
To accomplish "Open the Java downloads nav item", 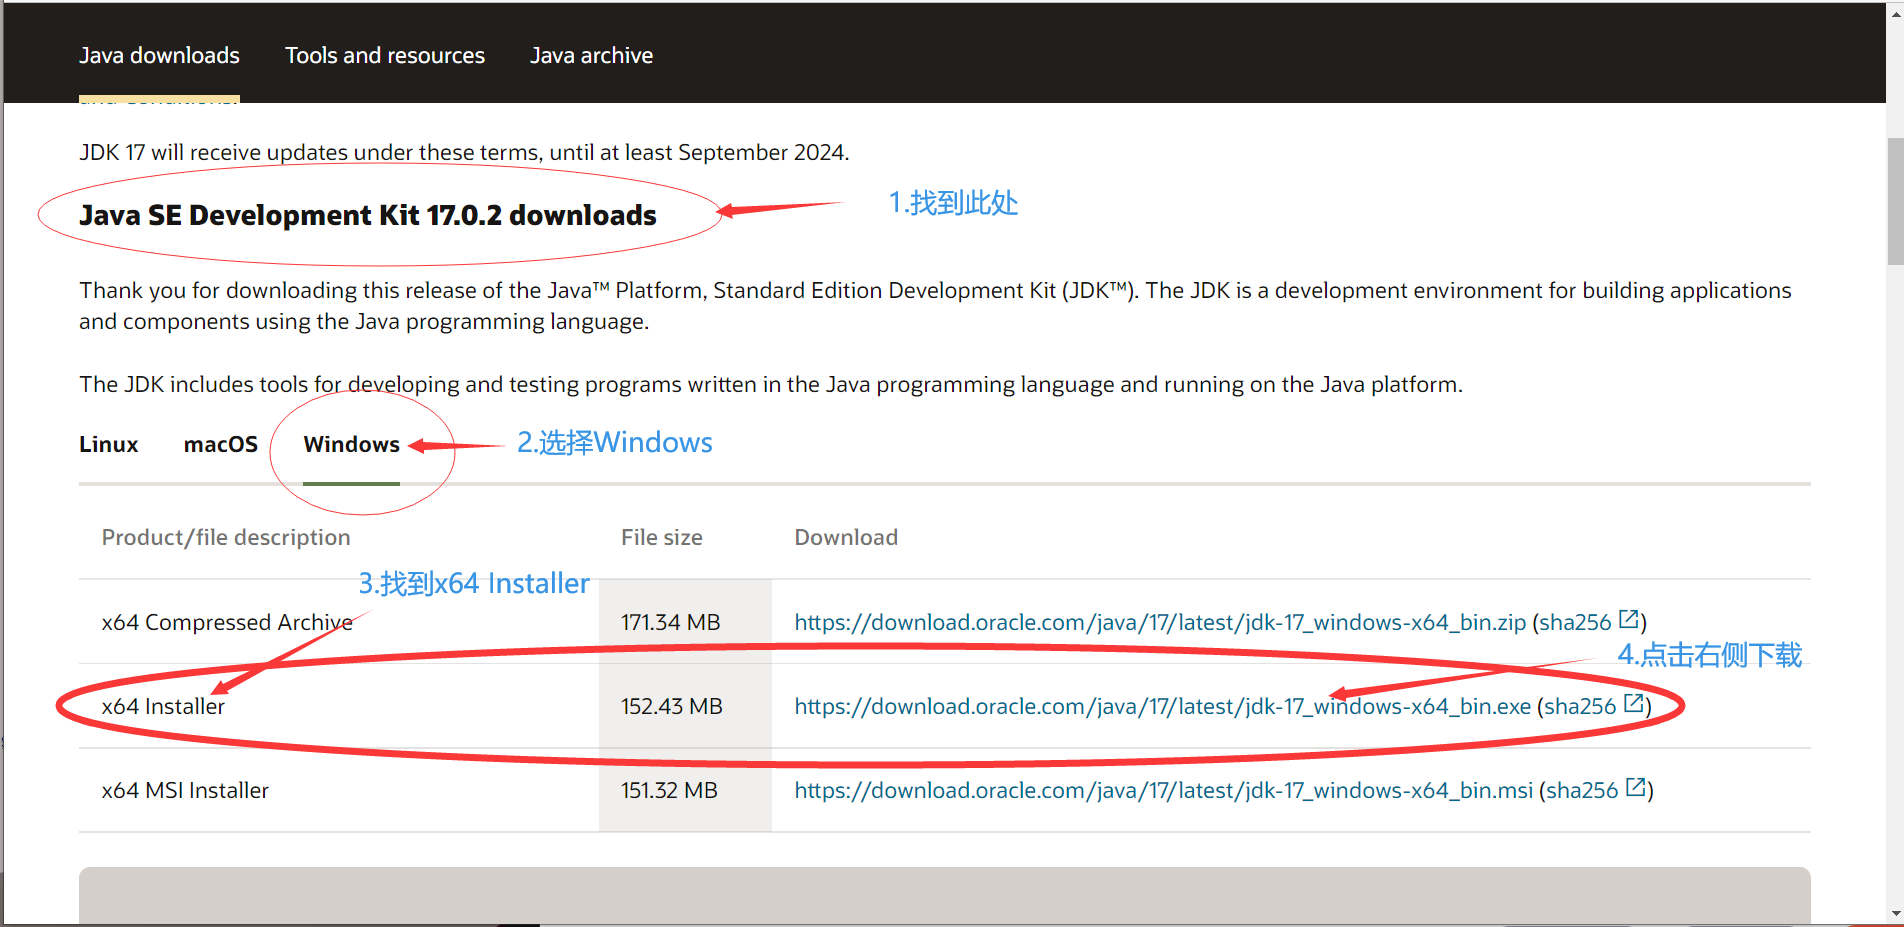I will (159, 55).
